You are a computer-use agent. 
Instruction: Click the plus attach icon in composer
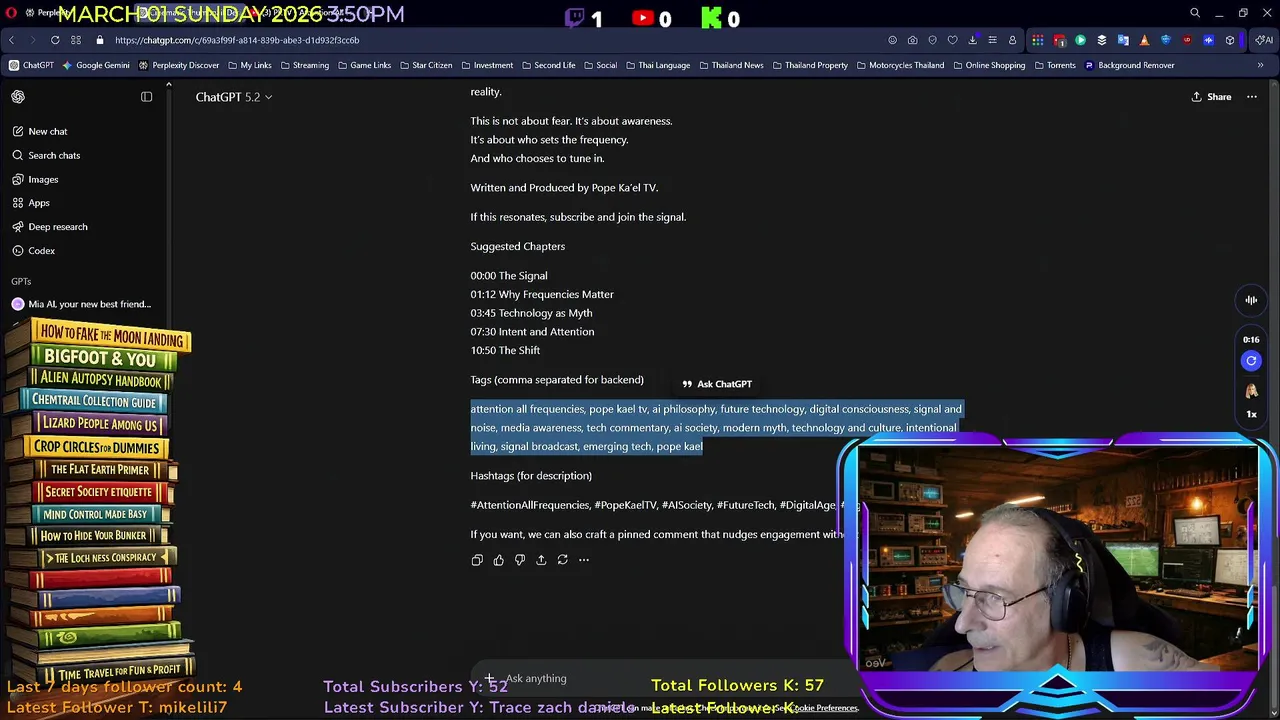(x=490, y=679)
